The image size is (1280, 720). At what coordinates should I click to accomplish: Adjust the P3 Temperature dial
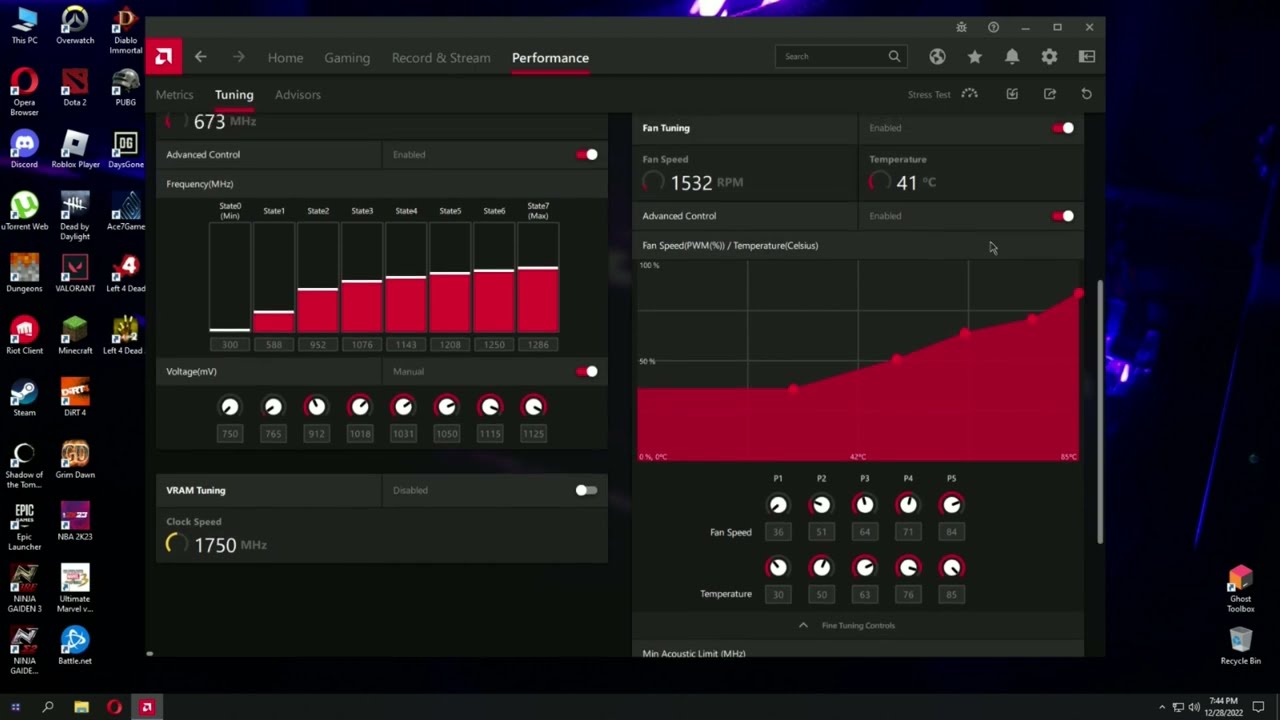tap(865, 568)
